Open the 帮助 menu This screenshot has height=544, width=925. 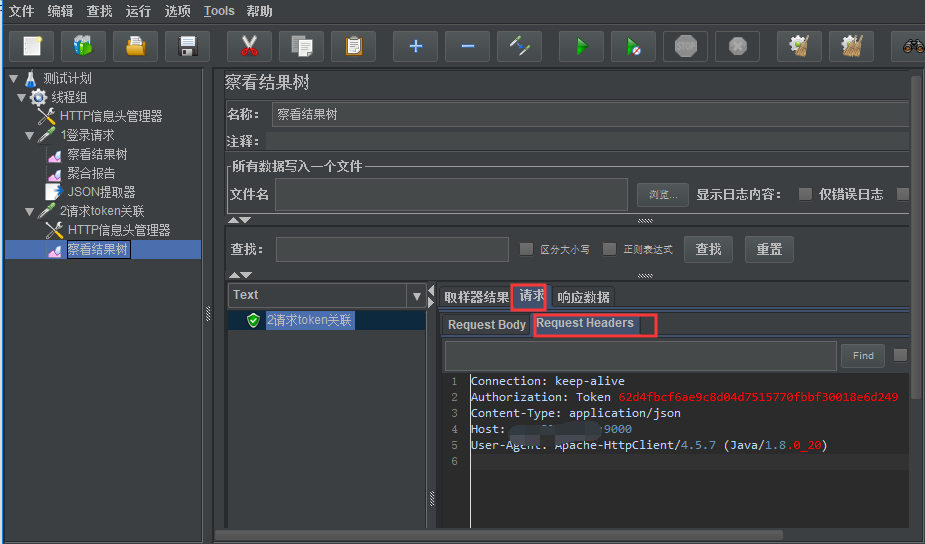[260, 11]
